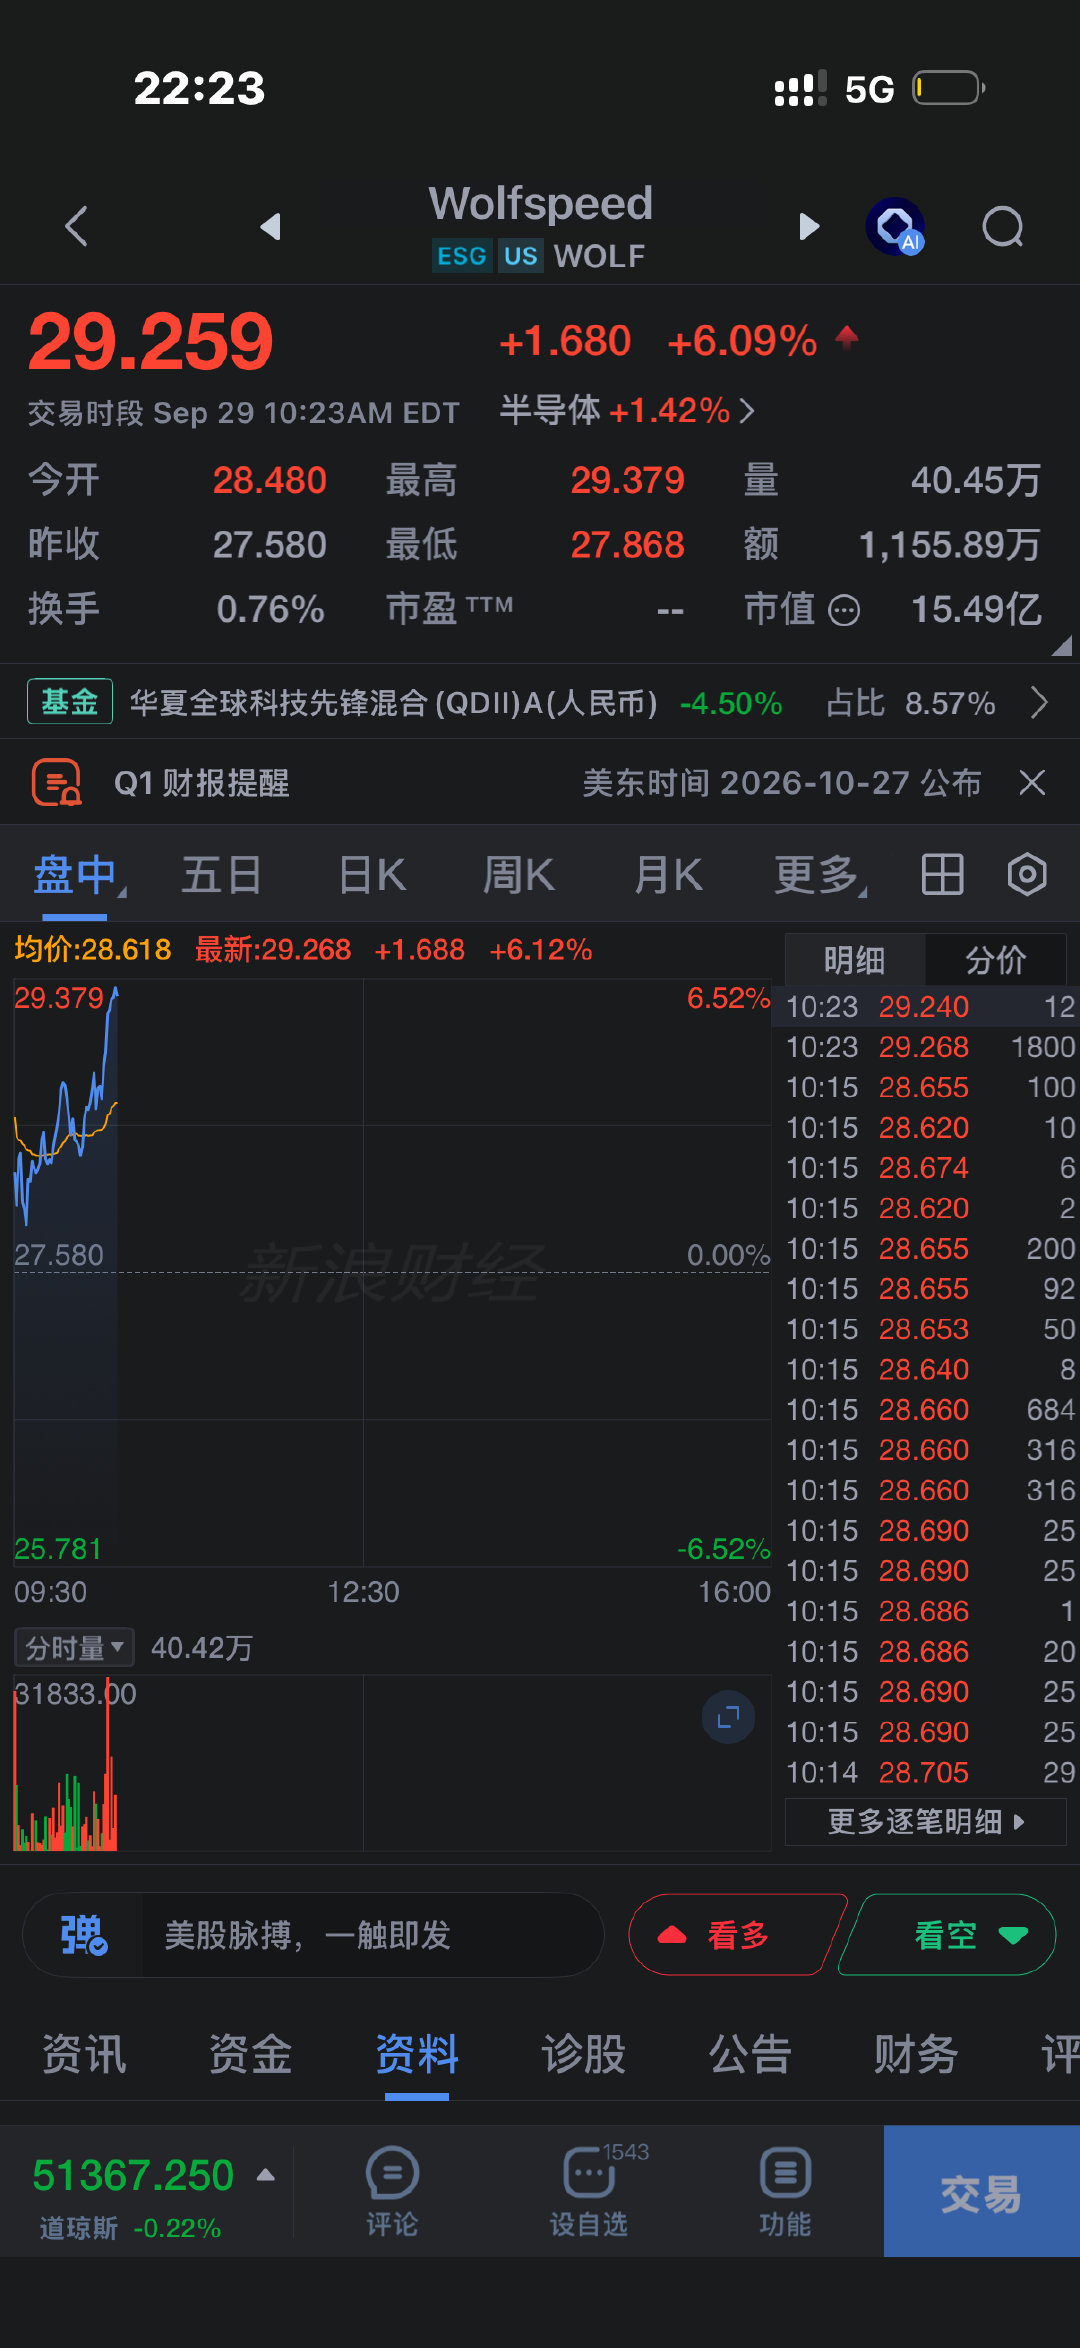Switch to the 周K chart tab
1080x2348 pixels.
[x=519, y=875]
